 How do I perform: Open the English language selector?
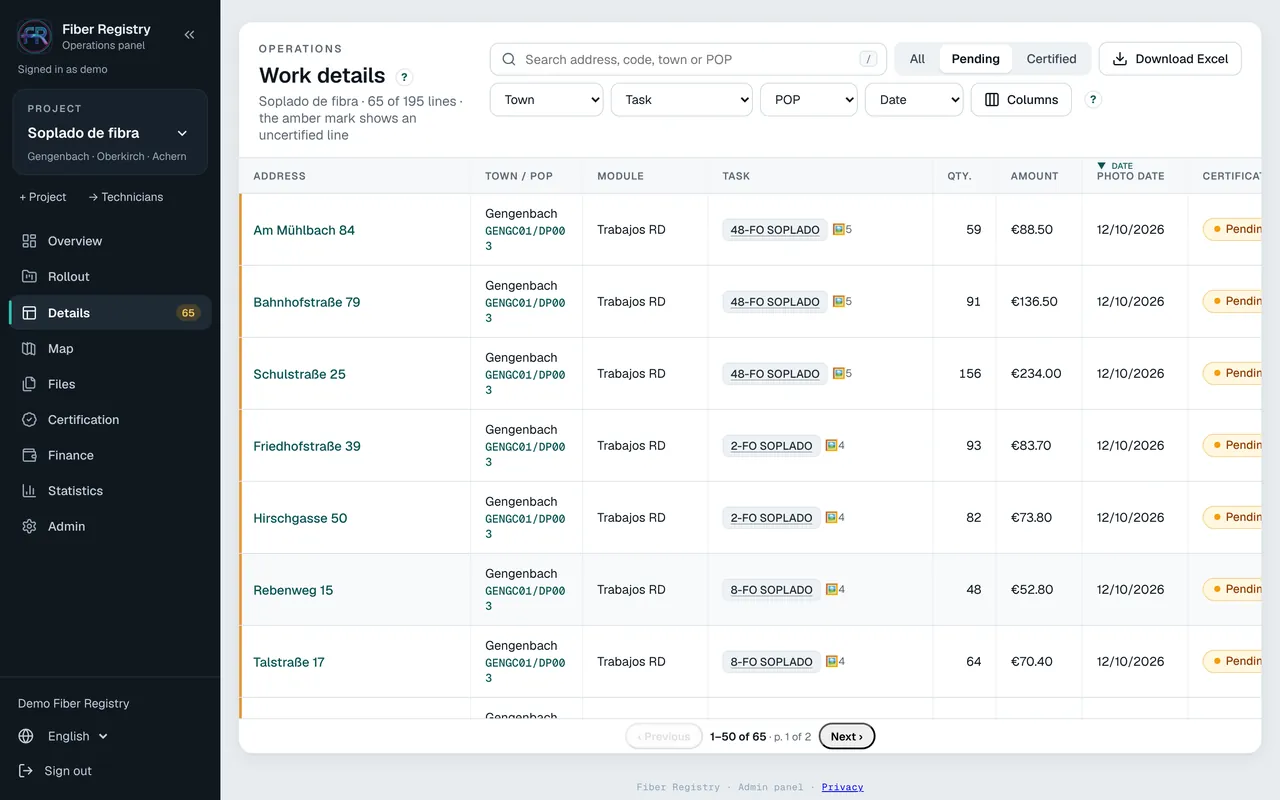tap(64, 736)
